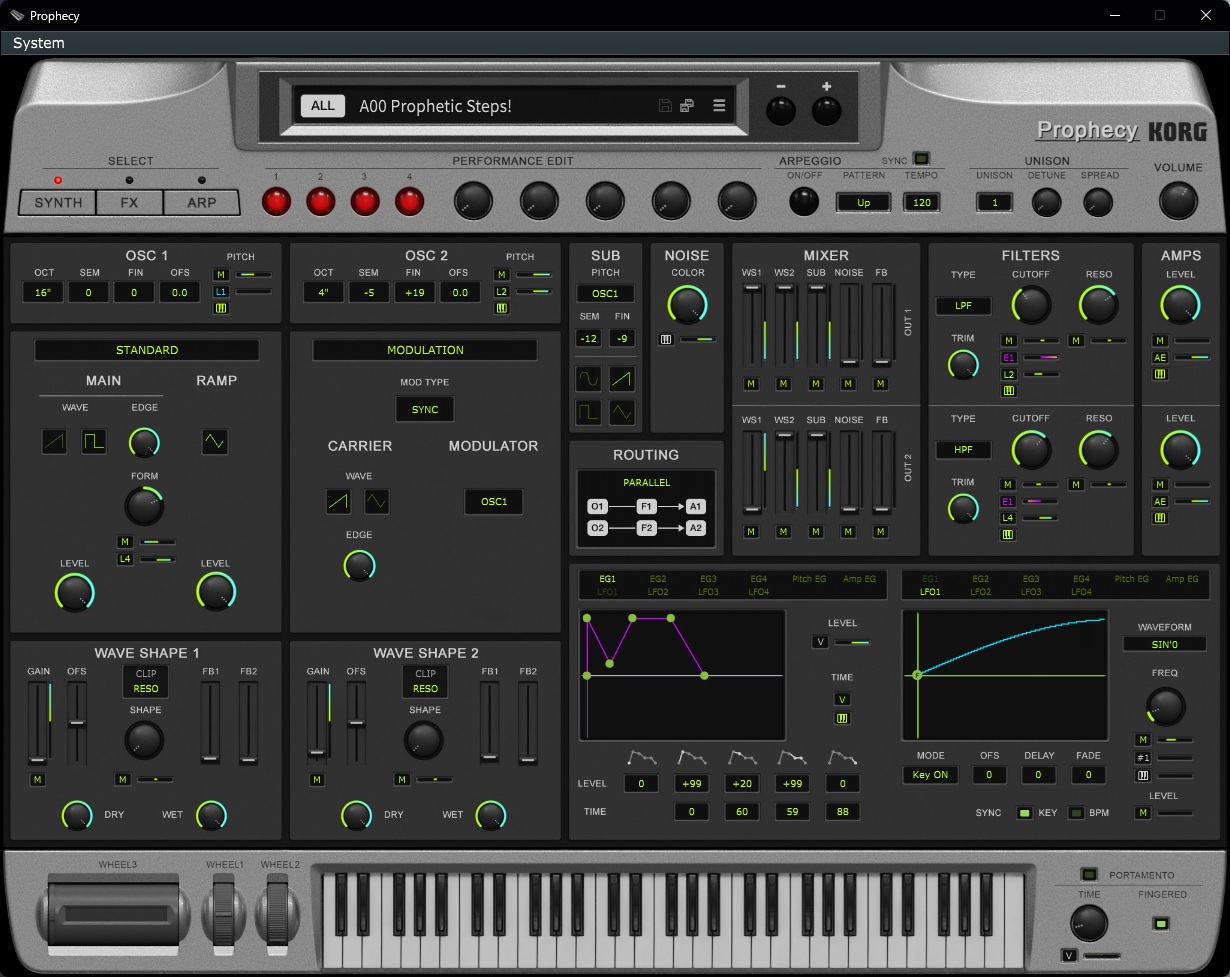Click the FX select button
The width and height of the screenshot is (1230, 977).
pos(130,202)
